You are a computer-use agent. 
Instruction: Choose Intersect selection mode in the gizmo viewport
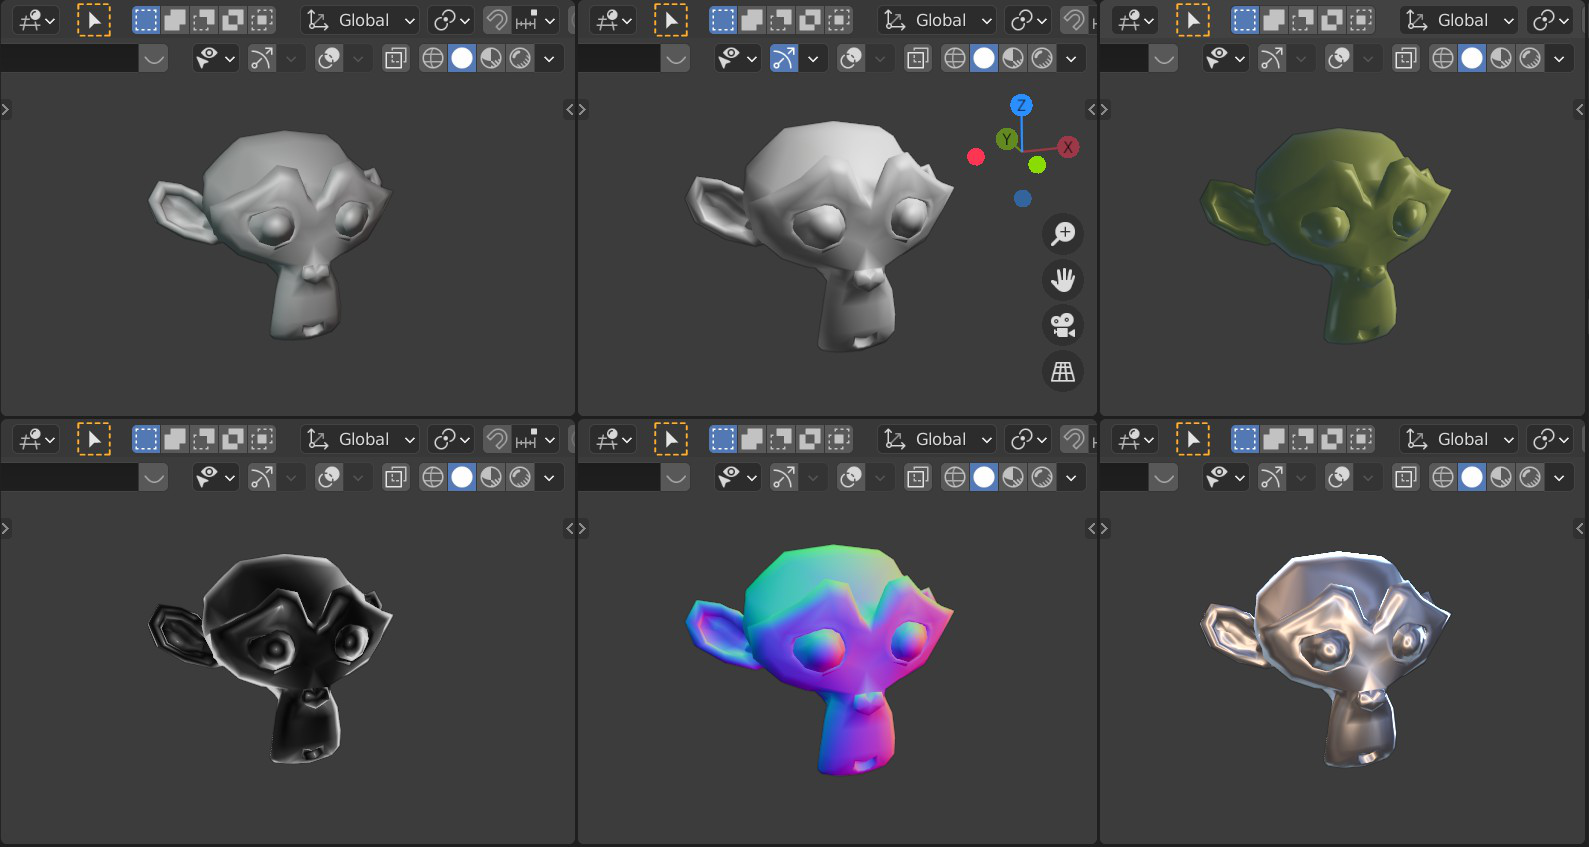click(x=839, y=20)
